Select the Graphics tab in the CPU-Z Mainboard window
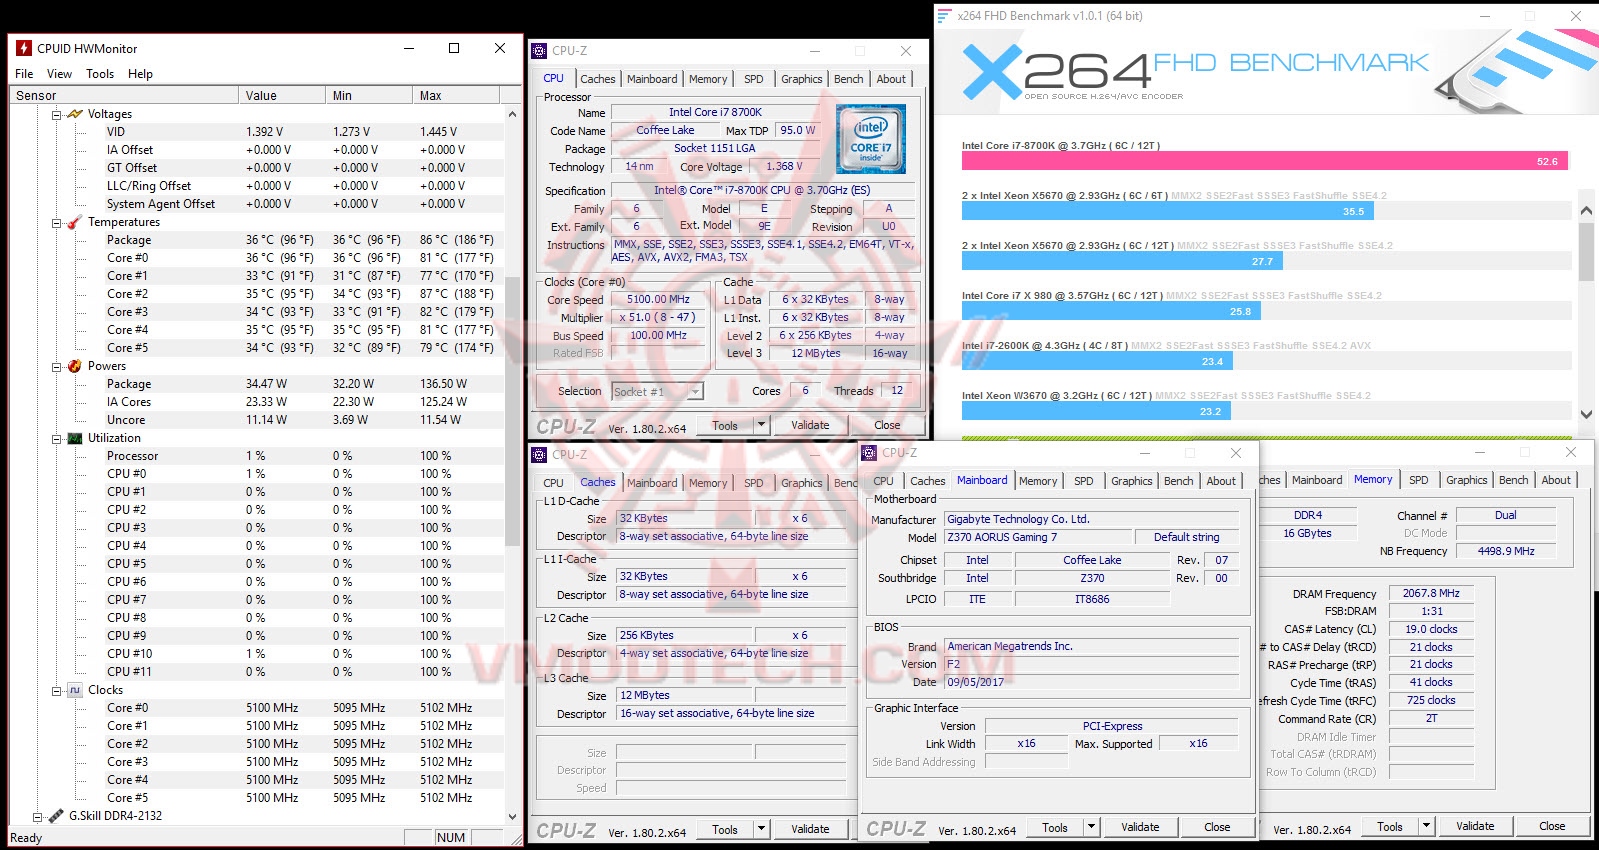This screenshot has width=1599, height=850. 1131,481
